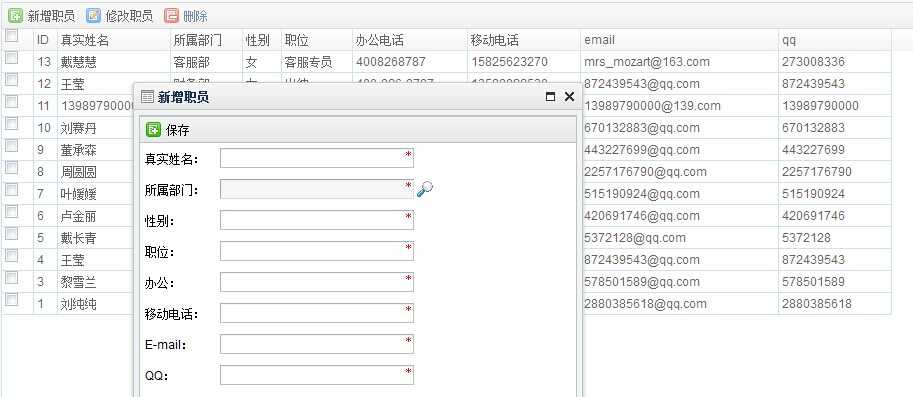The image size is (913, 397).
Task: Click the 修改职员 edit employee icon
Action: tap(93, 15)
